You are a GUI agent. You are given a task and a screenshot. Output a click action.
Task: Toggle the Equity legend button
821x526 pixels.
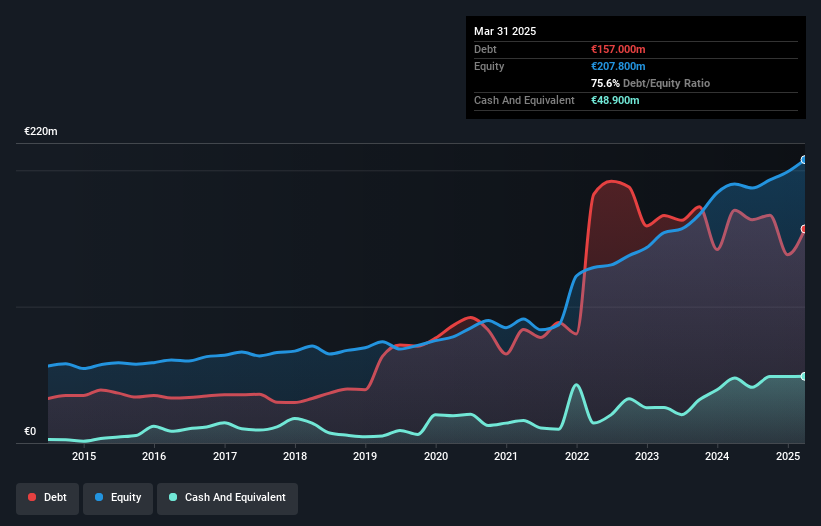click(x=118, y=498)
